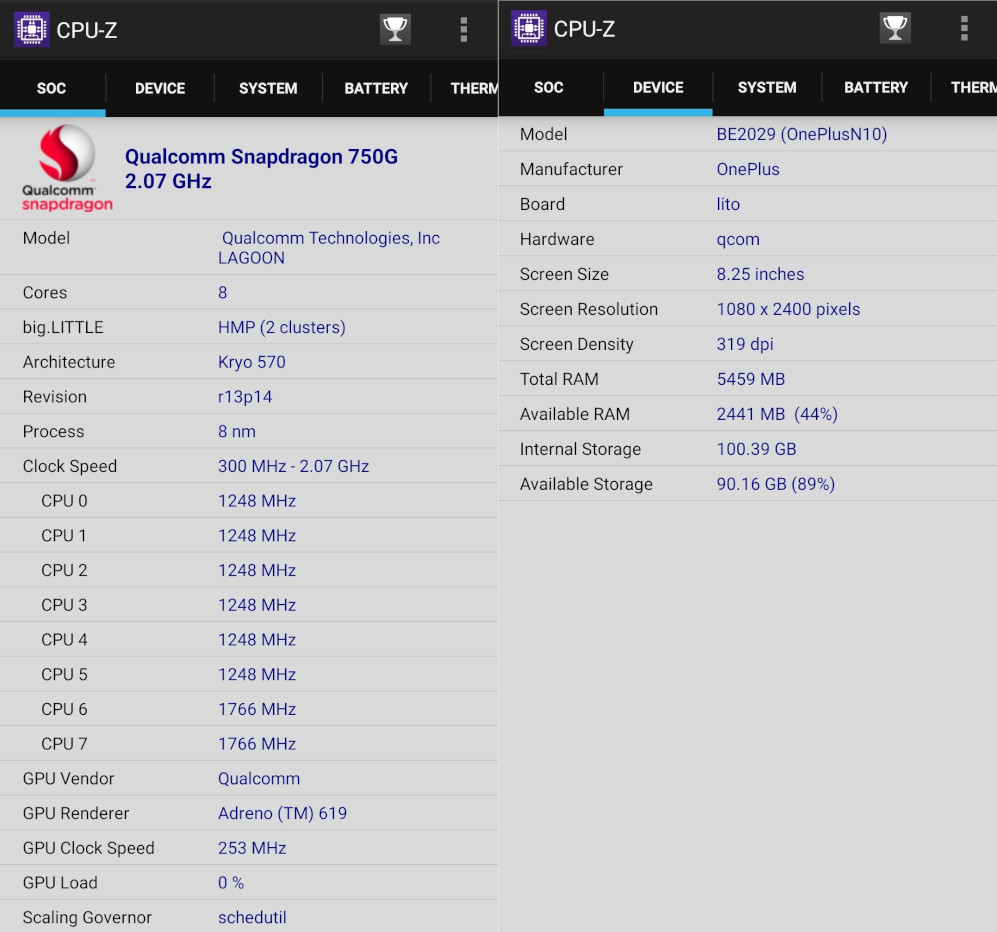This screenshot has width=997, height=932.
Task: Click the Hardware value 'qcom'
Action: point(738,240)
